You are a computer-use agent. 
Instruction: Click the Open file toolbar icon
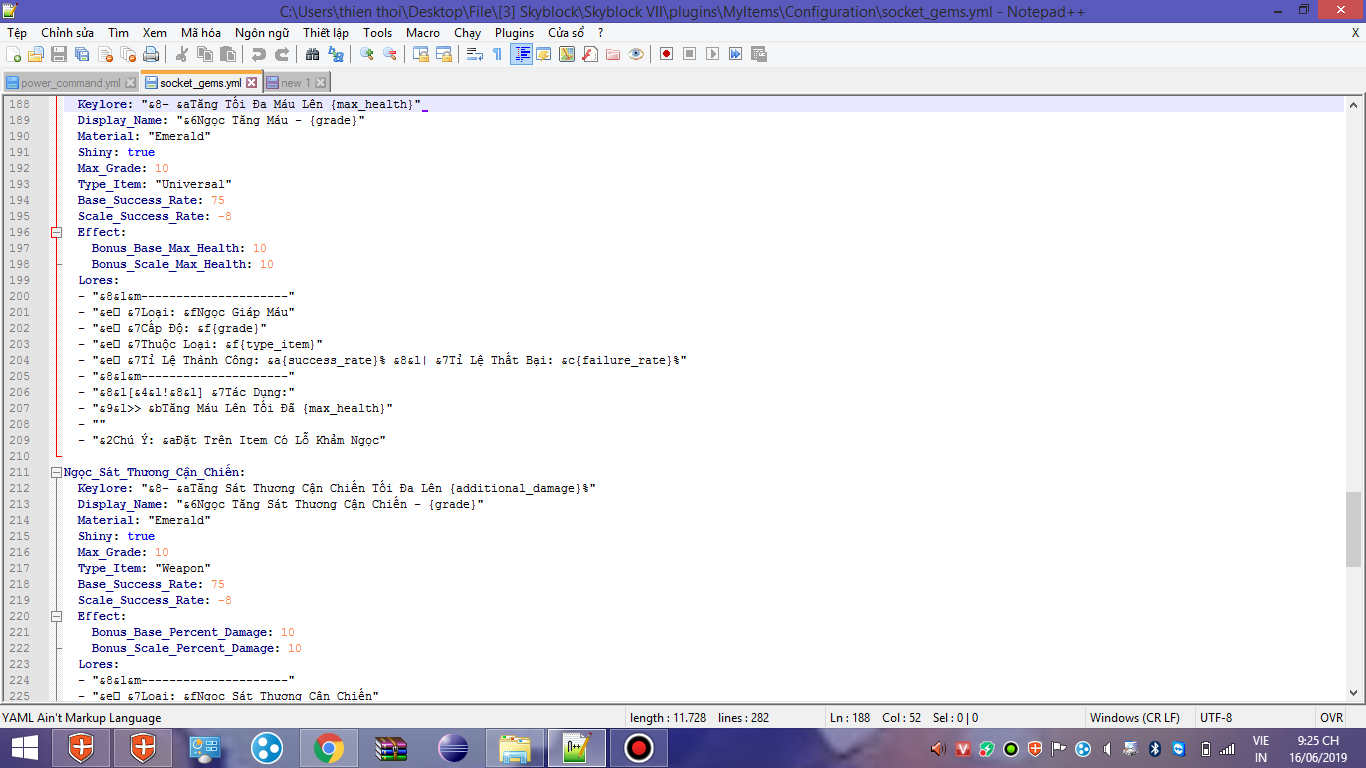coord(36,54)
